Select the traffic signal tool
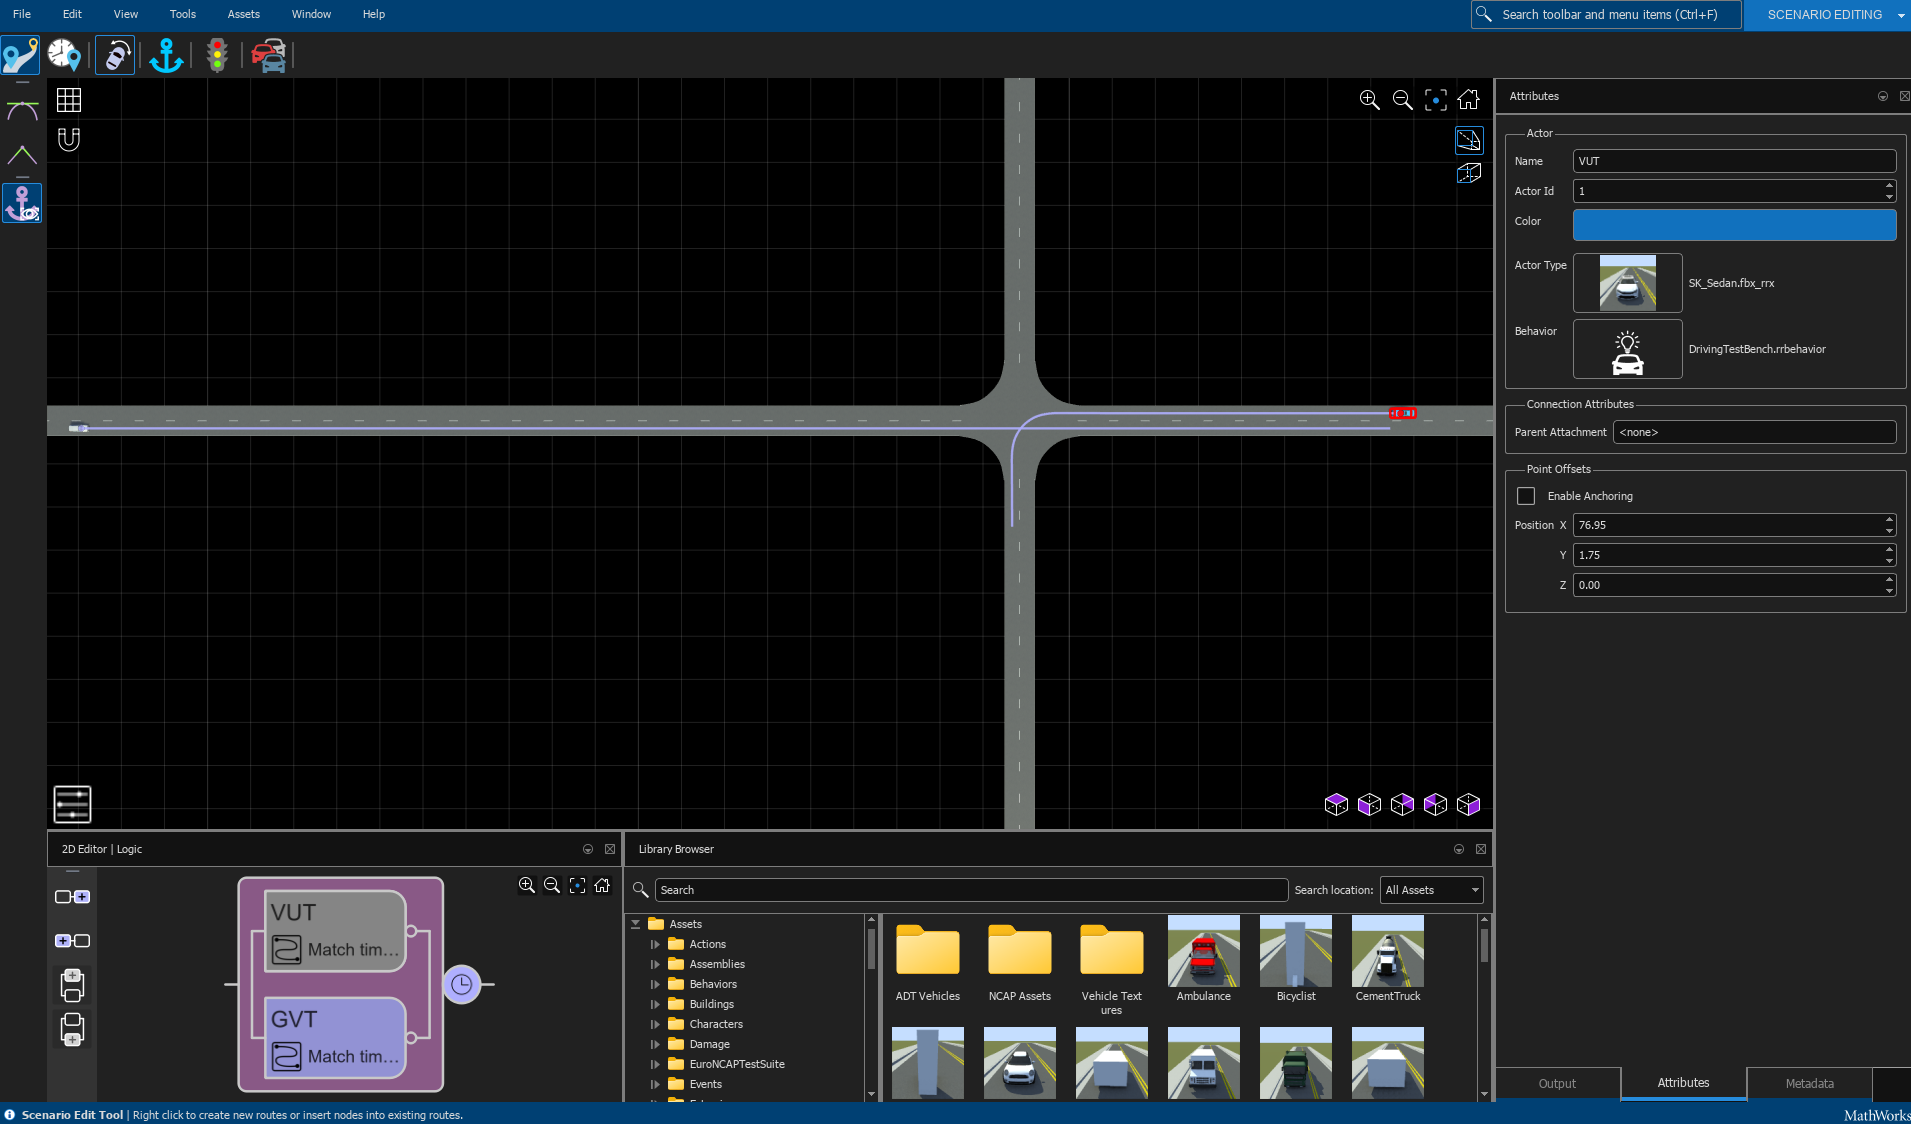 pyautogui.click(x=217, y=55)
